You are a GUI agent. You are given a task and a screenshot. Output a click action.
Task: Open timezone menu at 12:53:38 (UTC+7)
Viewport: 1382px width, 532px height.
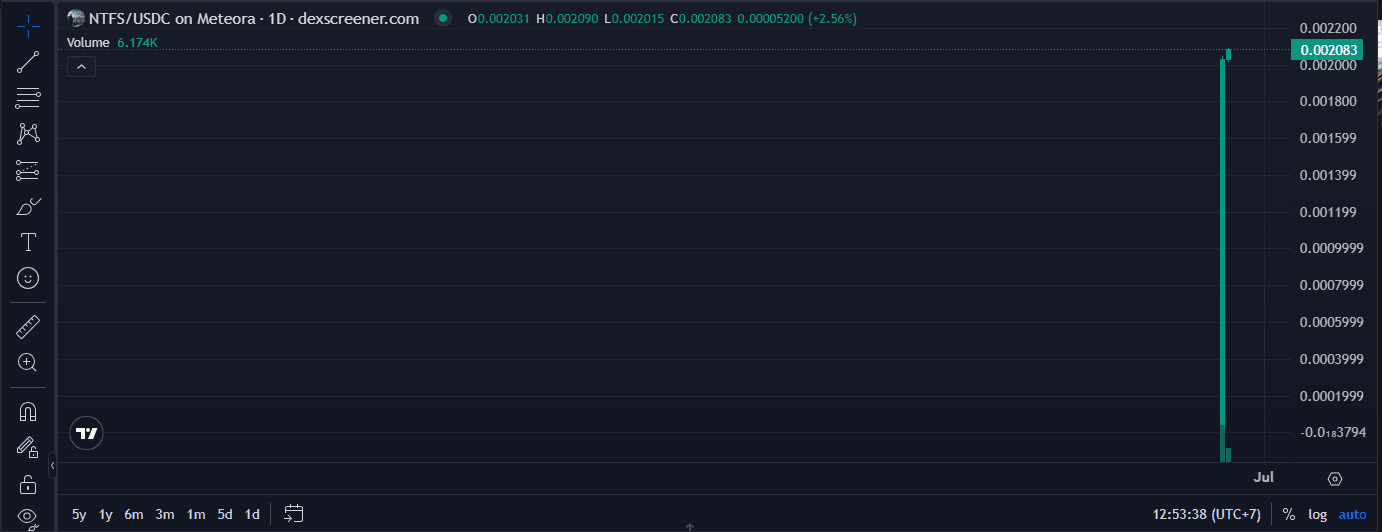[x=1207, y=514]
